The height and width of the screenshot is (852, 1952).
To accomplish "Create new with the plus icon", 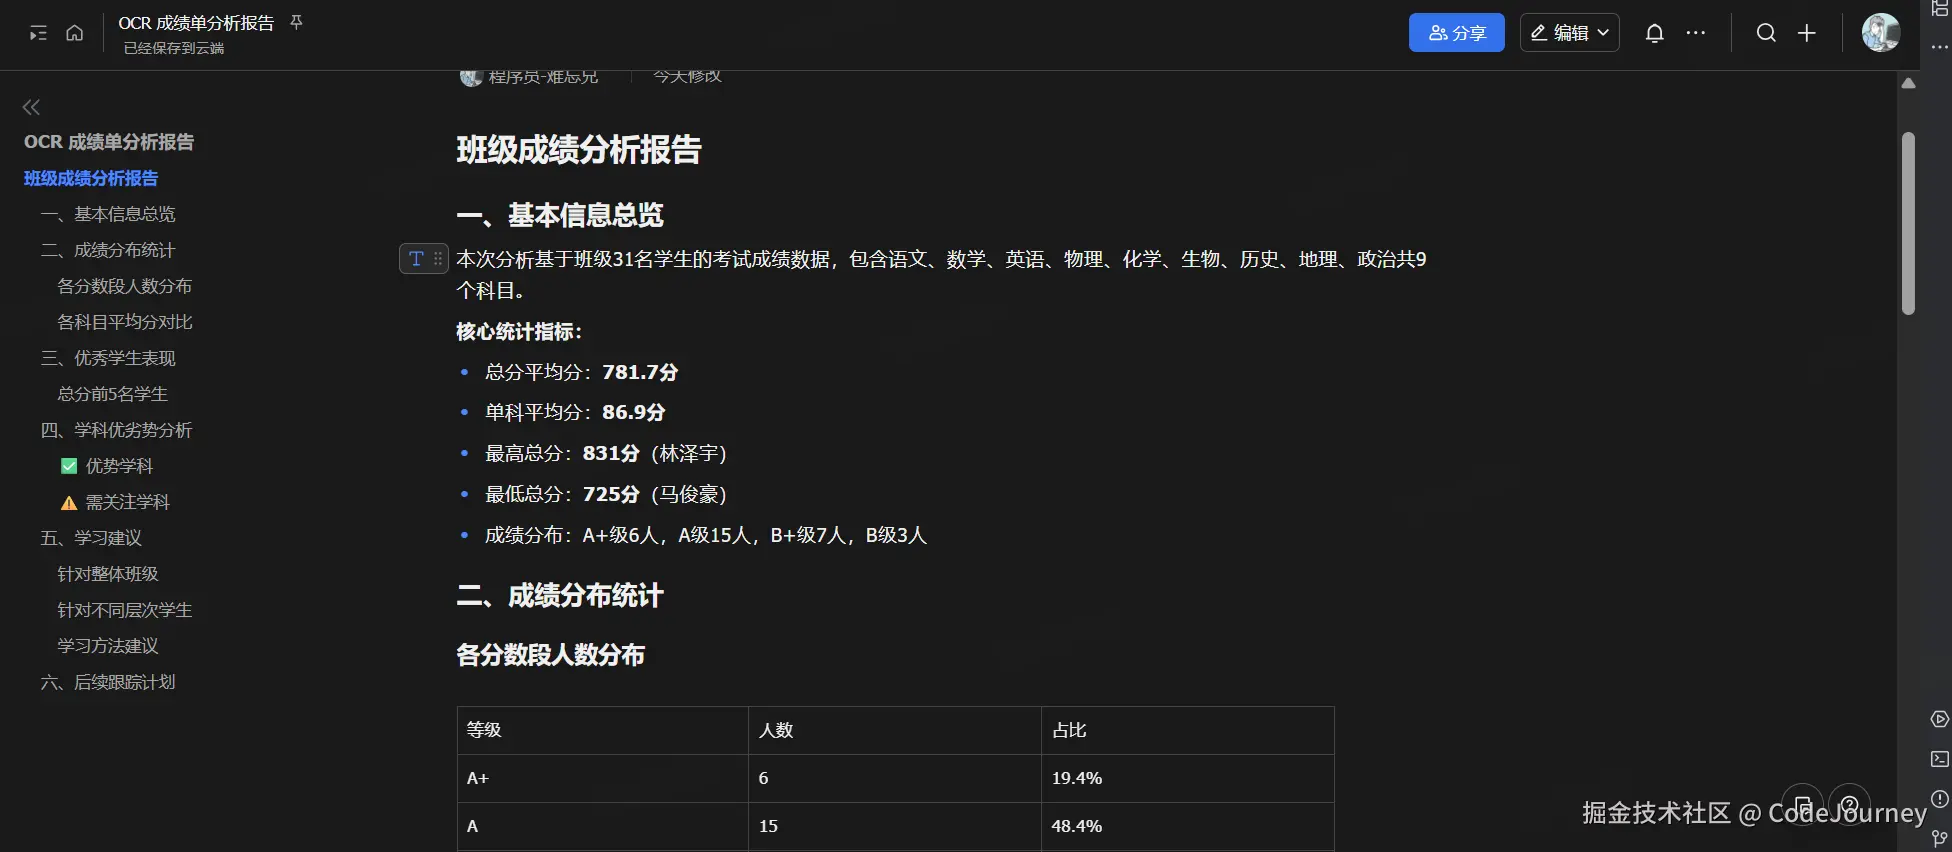I will pos(1807,33).
